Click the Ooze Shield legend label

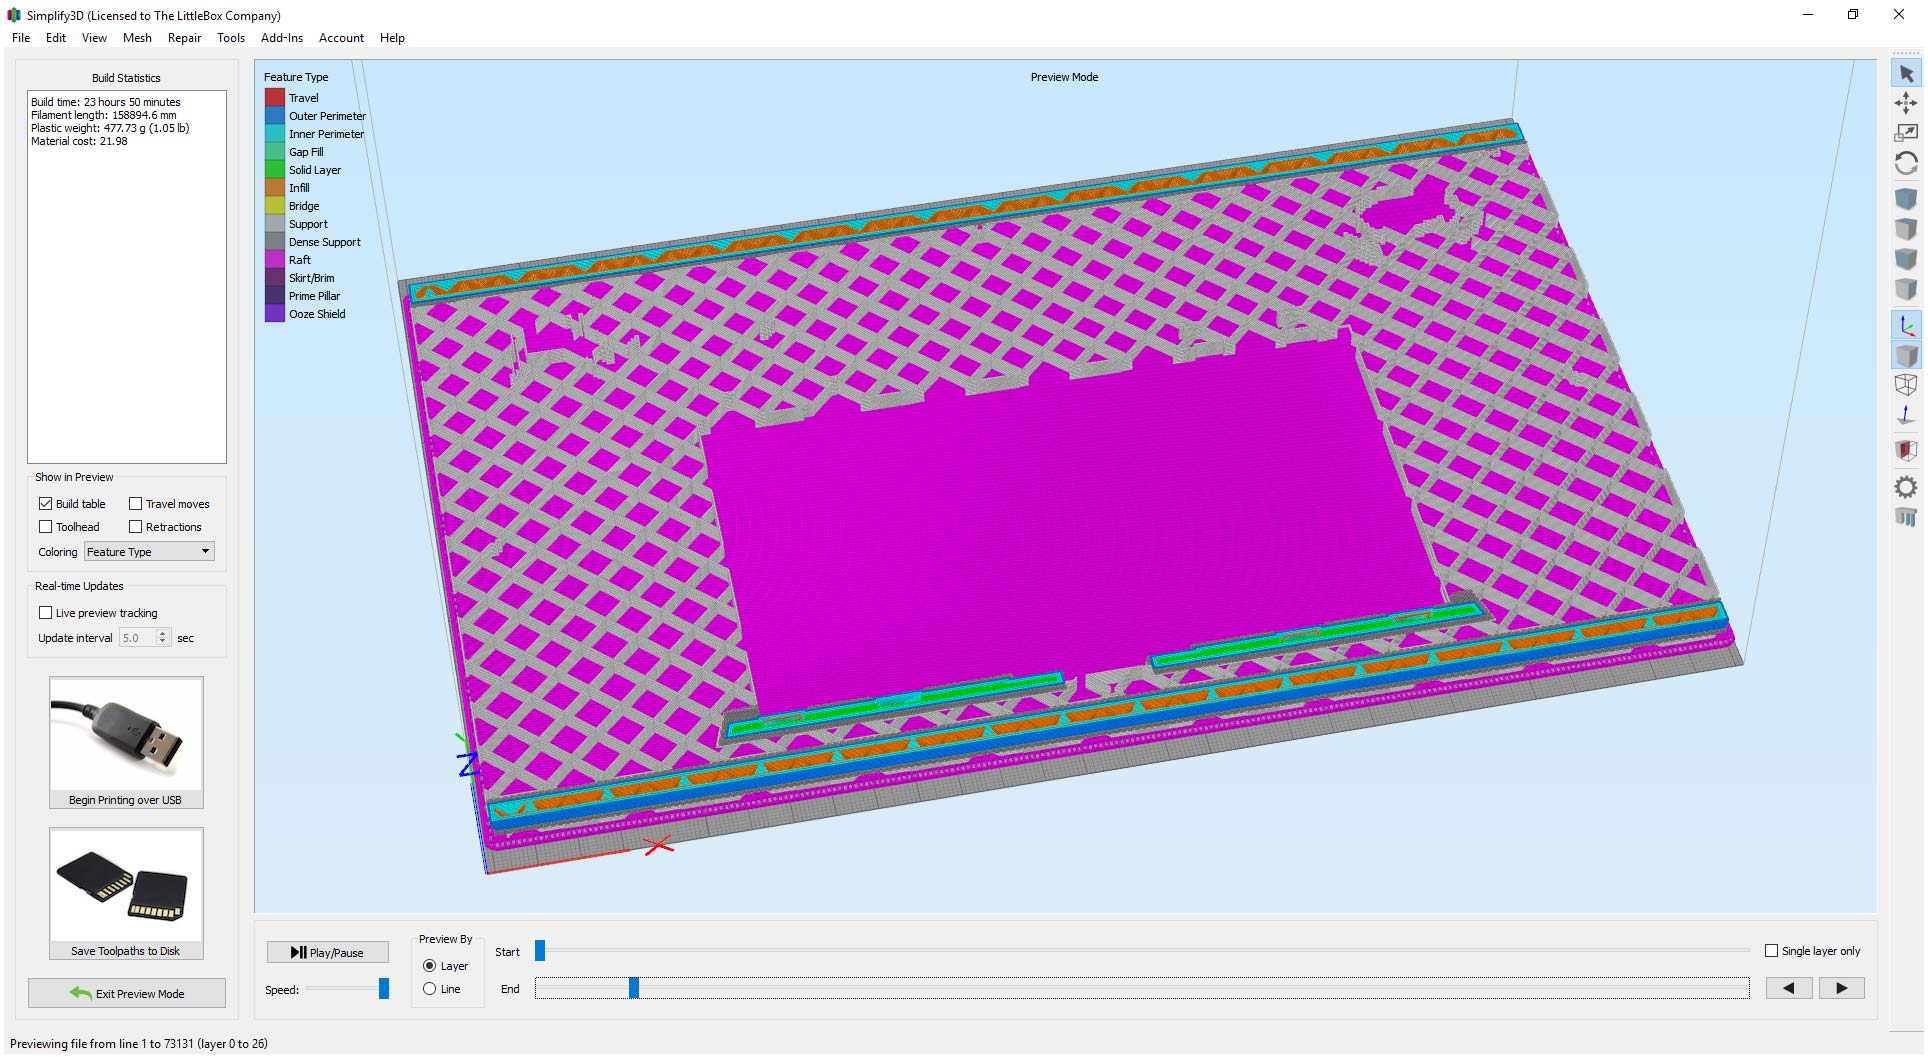pyautogui.click(x=317, y=314)
